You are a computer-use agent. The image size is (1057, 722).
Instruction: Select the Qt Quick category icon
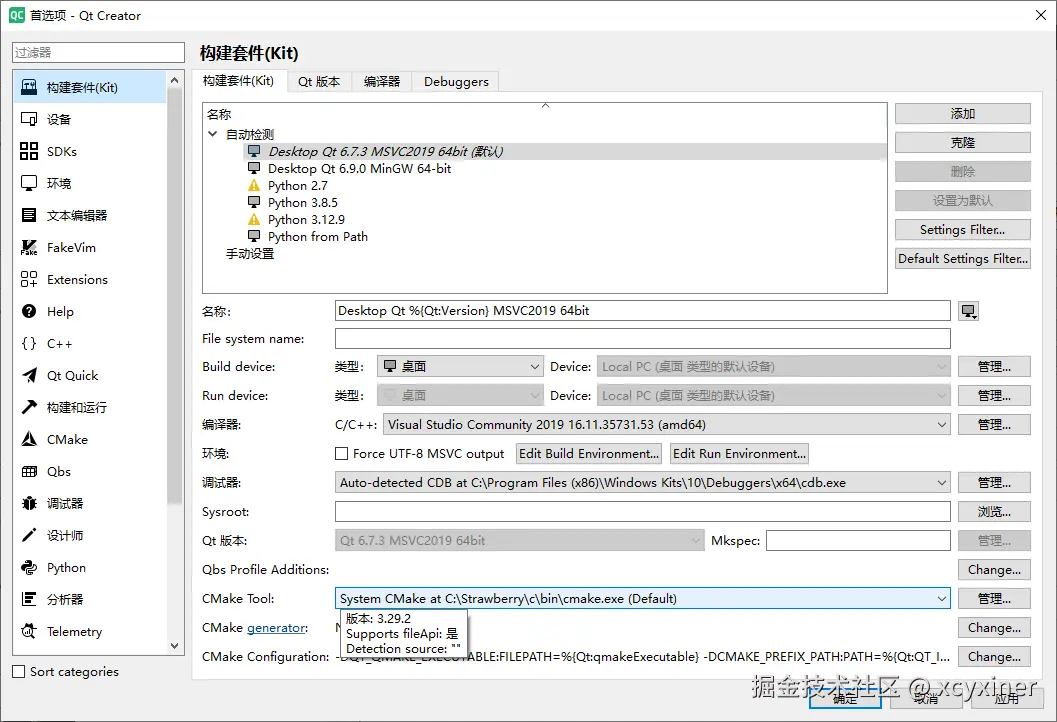(29, 375)
